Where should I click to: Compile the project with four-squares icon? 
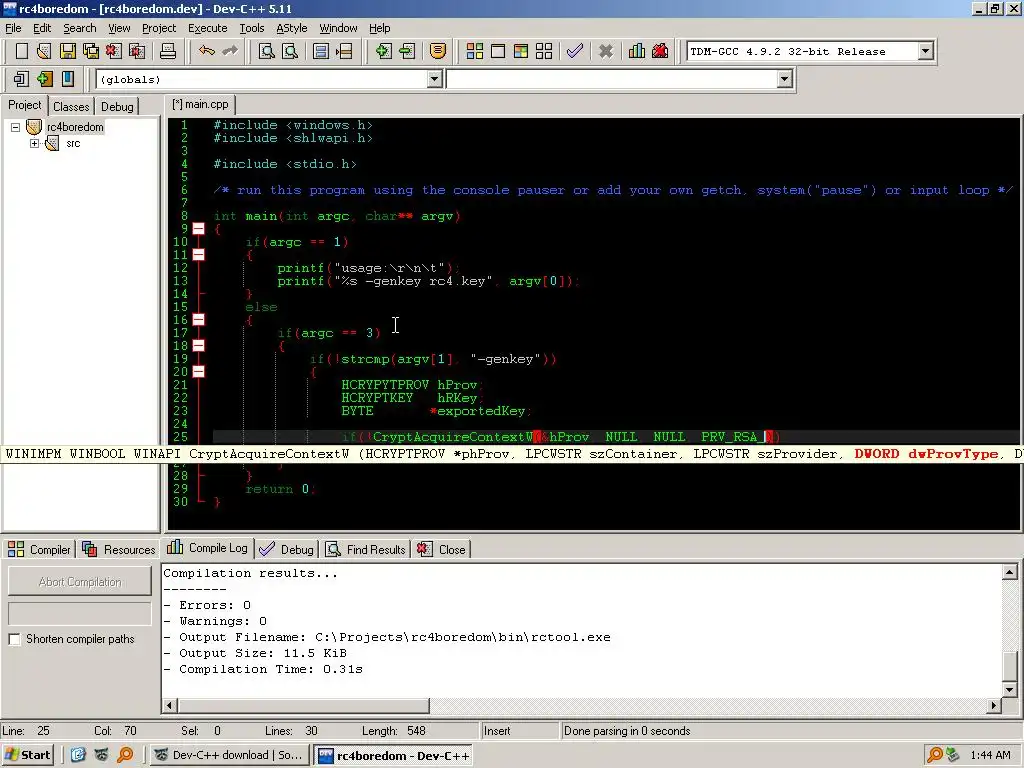click(475, 51)
